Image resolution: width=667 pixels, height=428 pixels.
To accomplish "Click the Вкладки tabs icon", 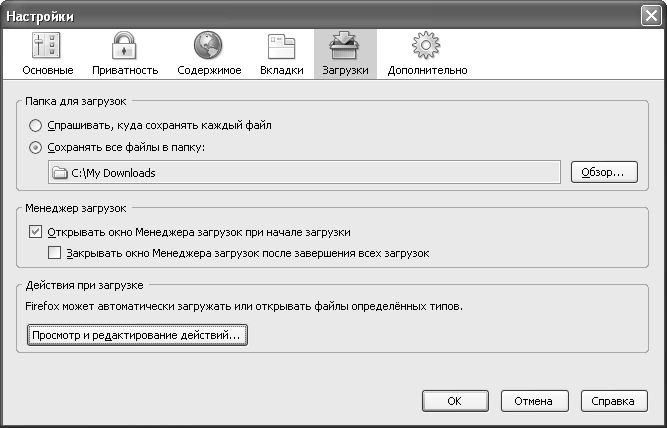I will [x=280, y=46].
